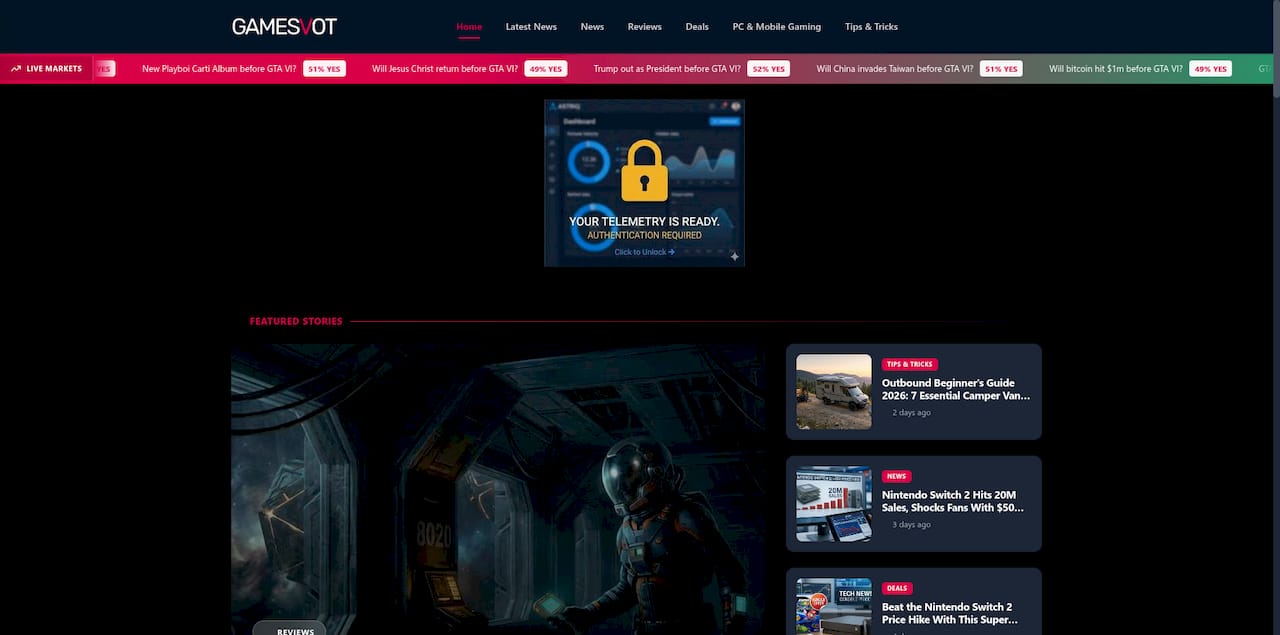Open 'Outbound Beginner's Guide 2026' article
Screen dimensions: 1280x635
[956, 389]
